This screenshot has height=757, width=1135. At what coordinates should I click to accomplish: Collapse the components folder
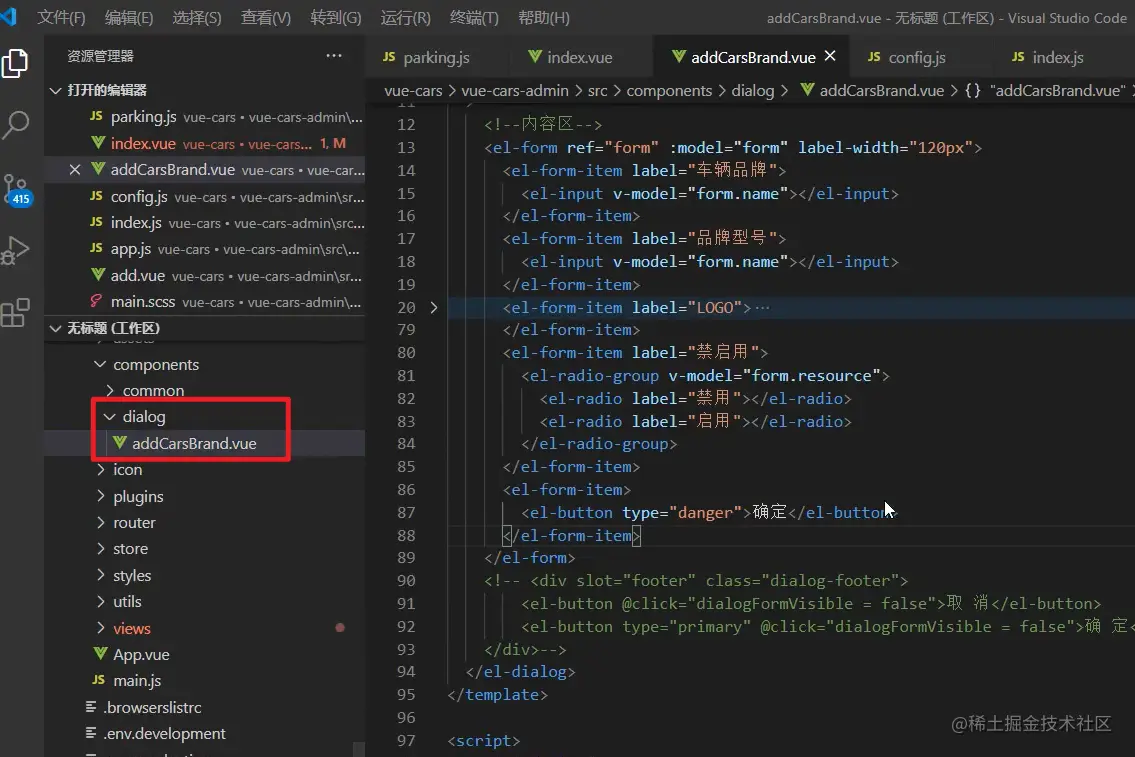coord(101,364)
